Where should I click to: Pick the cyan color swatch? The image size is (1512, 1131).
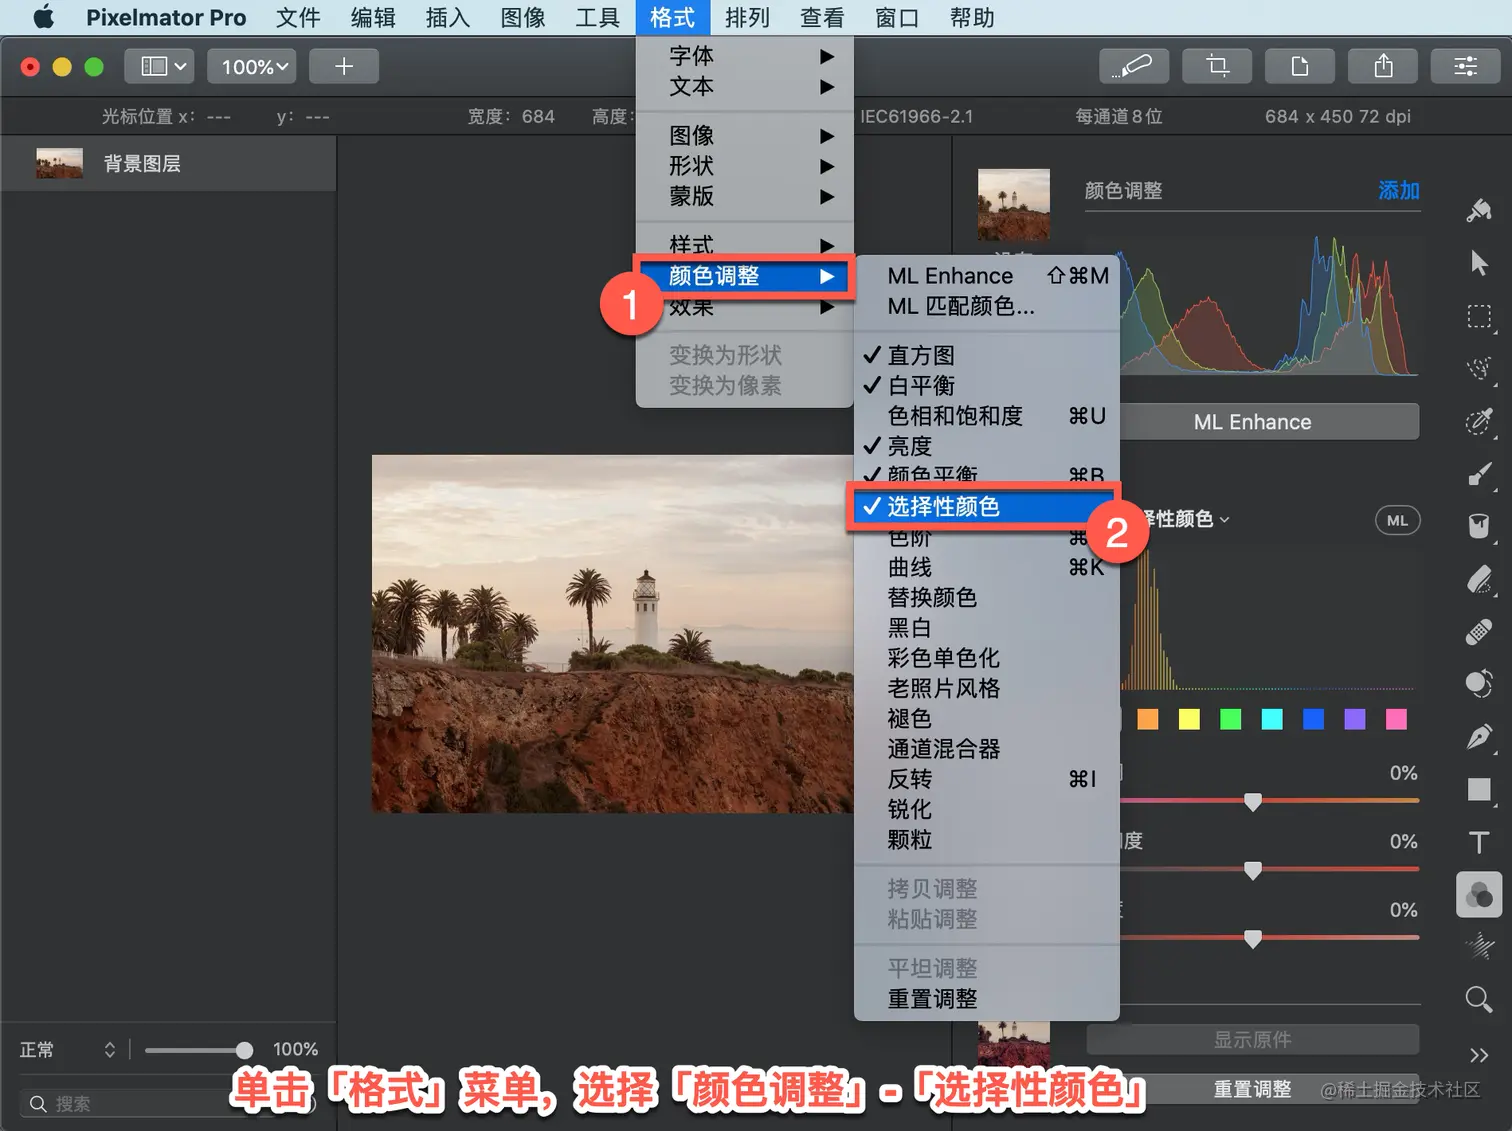pos(1272,719)
